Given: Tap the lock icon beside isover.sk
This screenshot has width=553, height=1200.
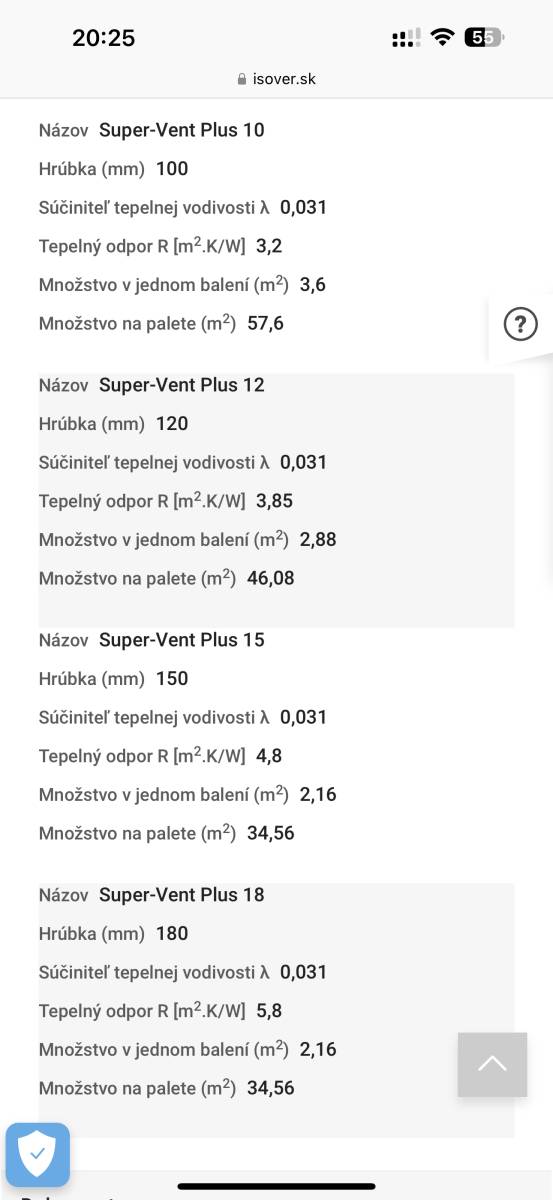Looking at the screenshot, I should coord(242,79).
